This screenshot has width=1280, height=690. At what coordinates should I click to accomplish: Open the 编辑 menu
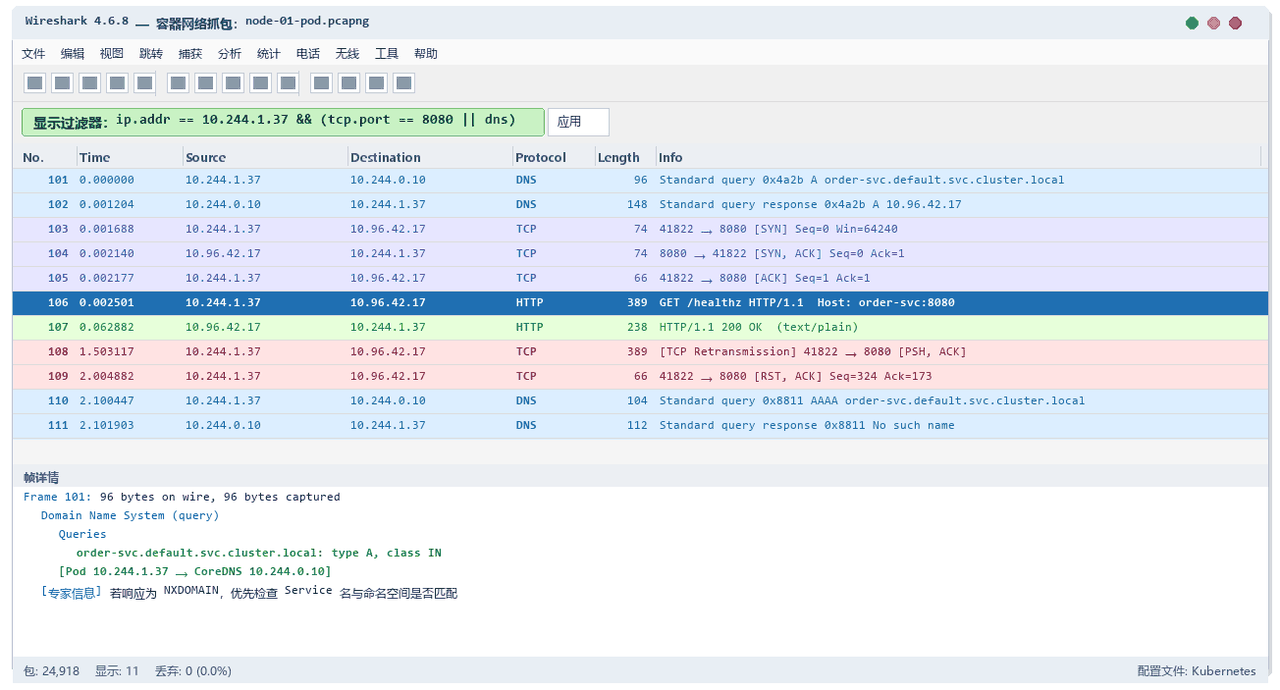point(73,54)
